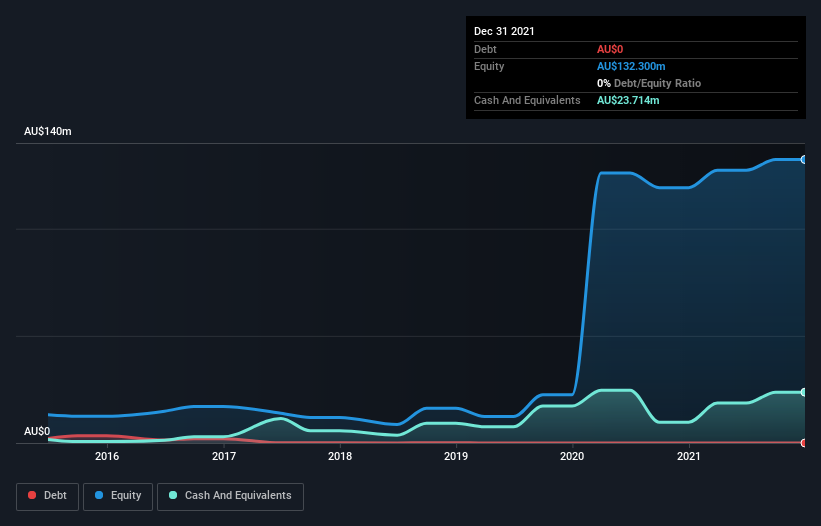This screenshot has height=526, width=821.
Task: Select the red Debt endpoint marker
Action: (804, 443)
